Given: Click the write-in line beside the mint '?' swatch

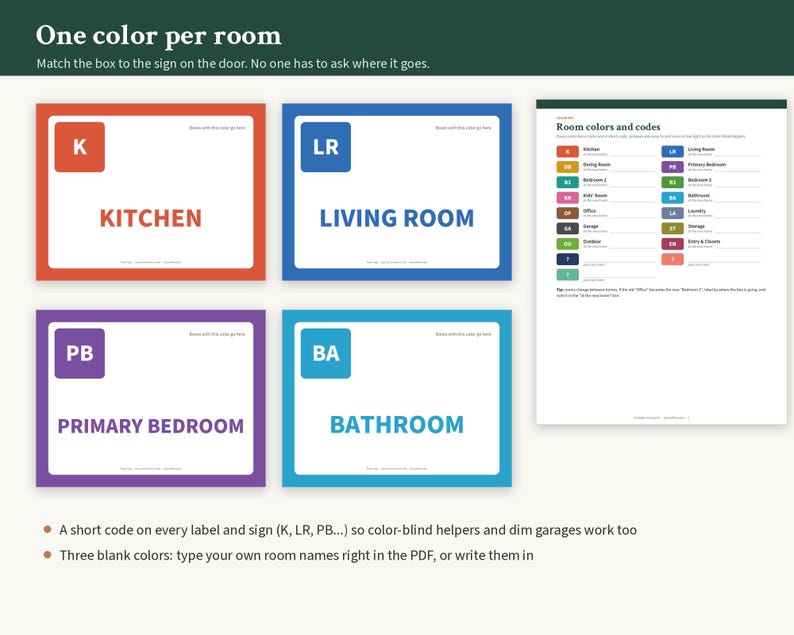Looking at the screenshot, I should pos(619,276).
